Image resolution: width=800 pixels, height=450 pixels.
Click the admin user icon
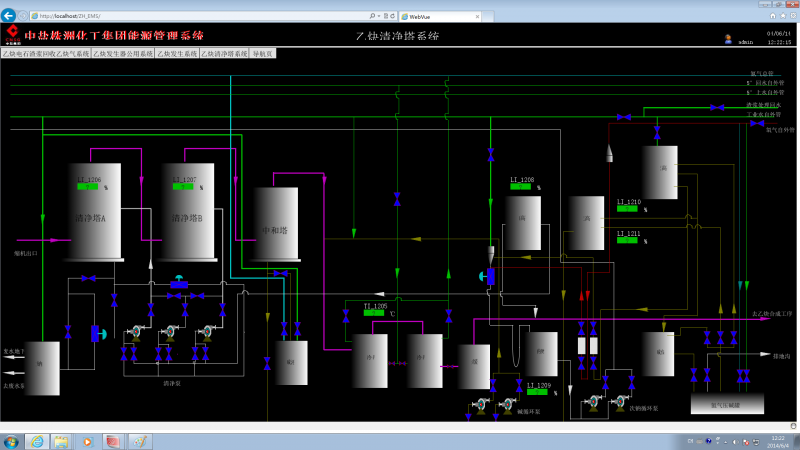[728, 39]
